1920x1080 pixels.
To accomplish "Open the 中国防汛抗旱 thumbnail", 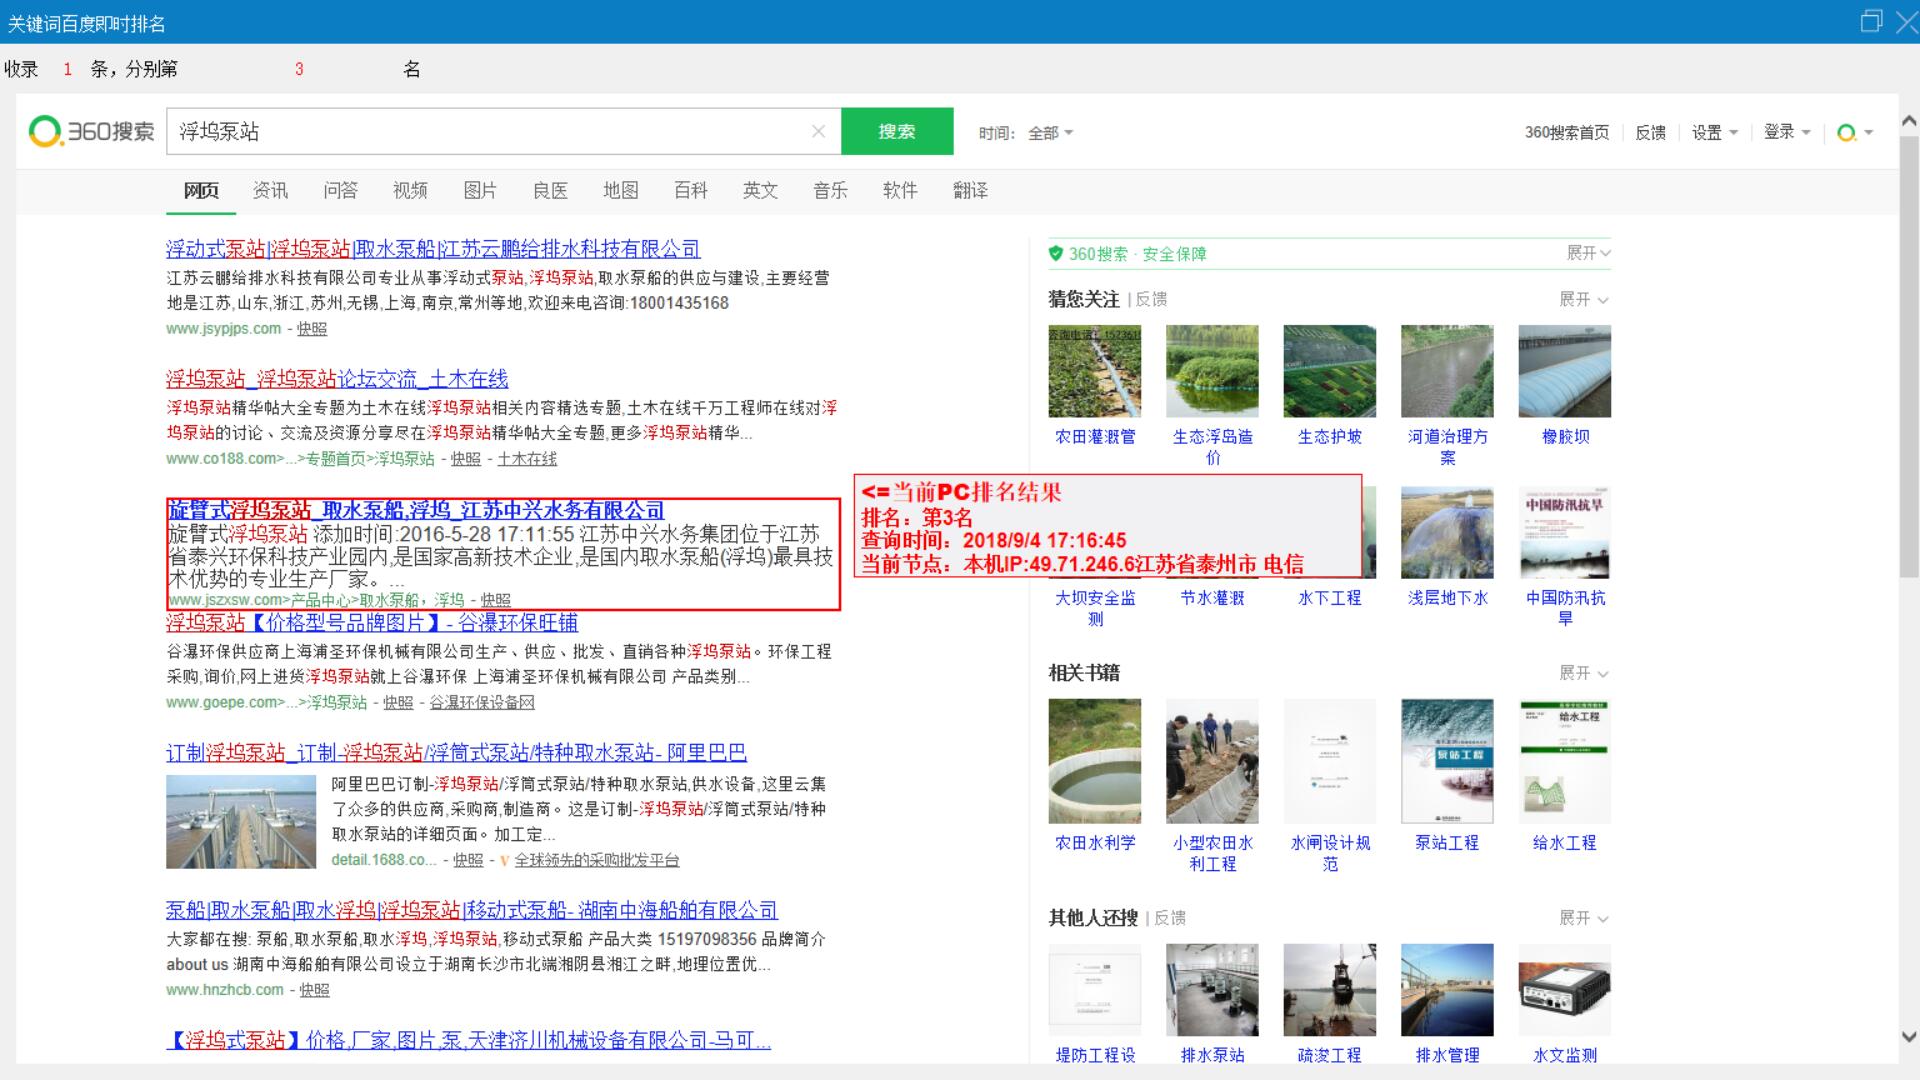I will tap(1564, 532).
